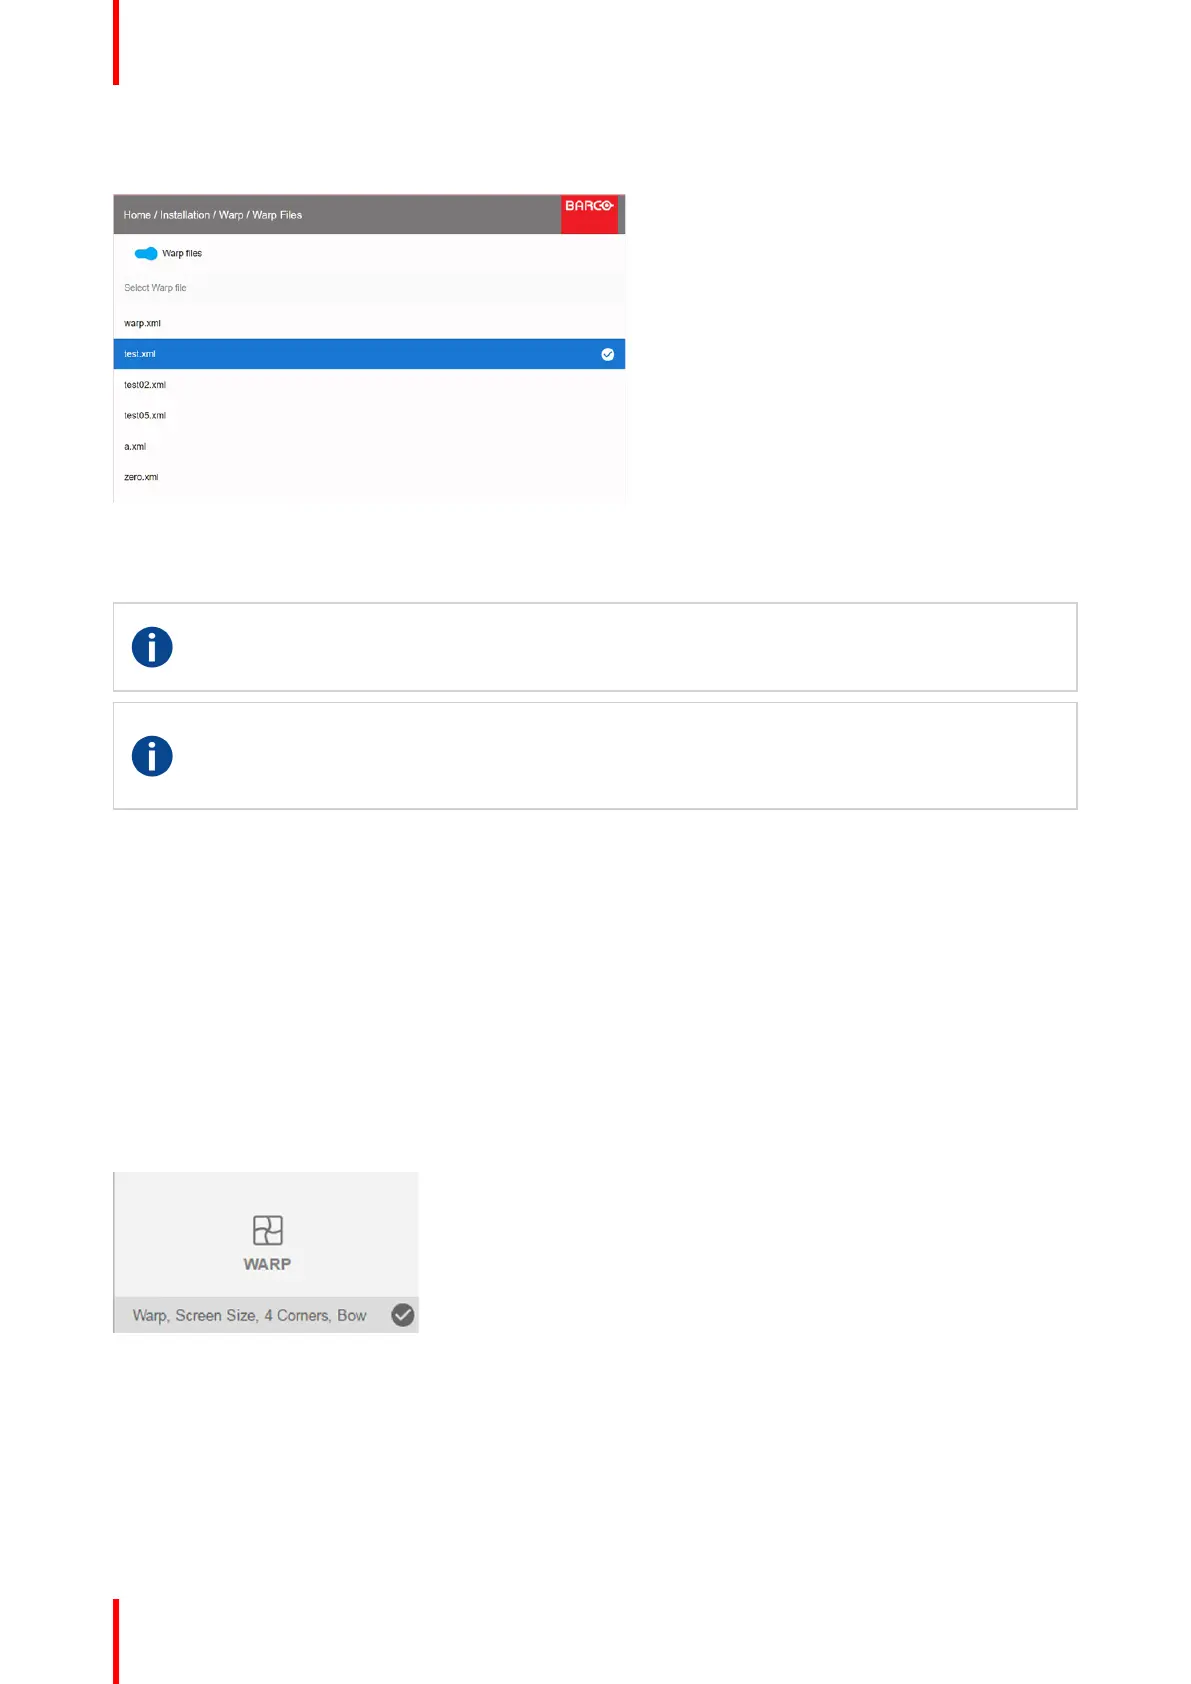Select the highlighted test.xml file
Viewport: 1191px width, 1684px height.
369,354
